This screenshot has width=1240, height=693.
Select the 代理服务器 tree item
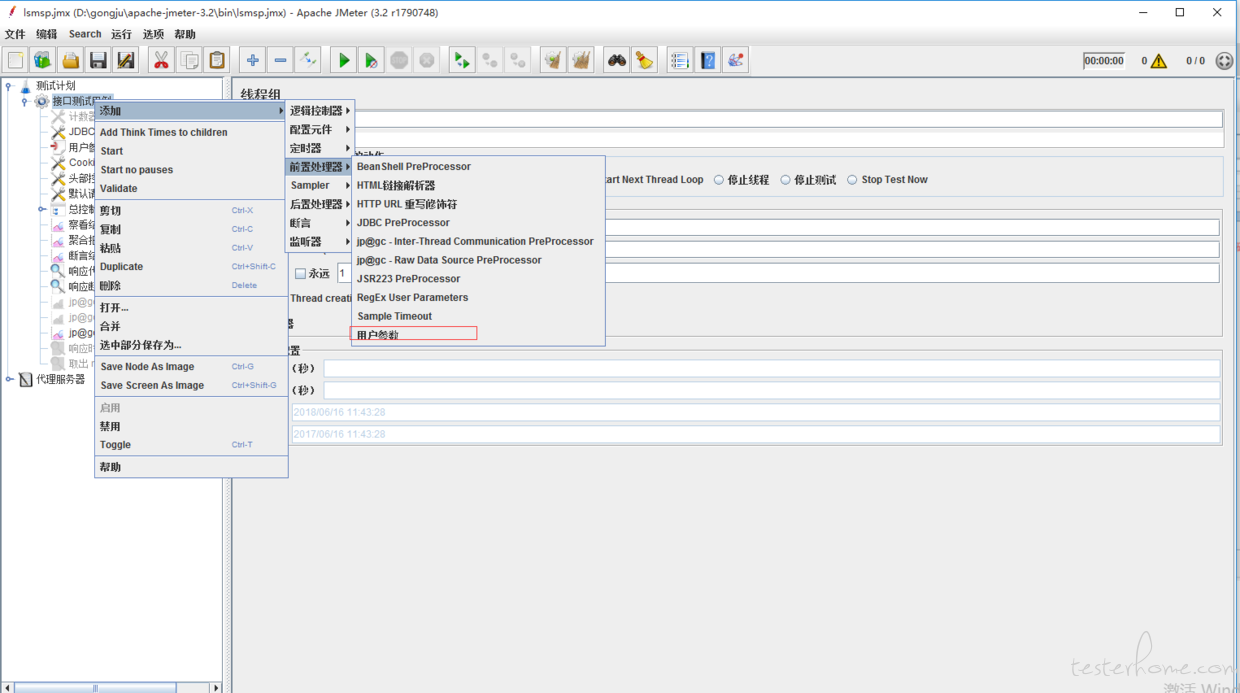[x=60, y=380]
